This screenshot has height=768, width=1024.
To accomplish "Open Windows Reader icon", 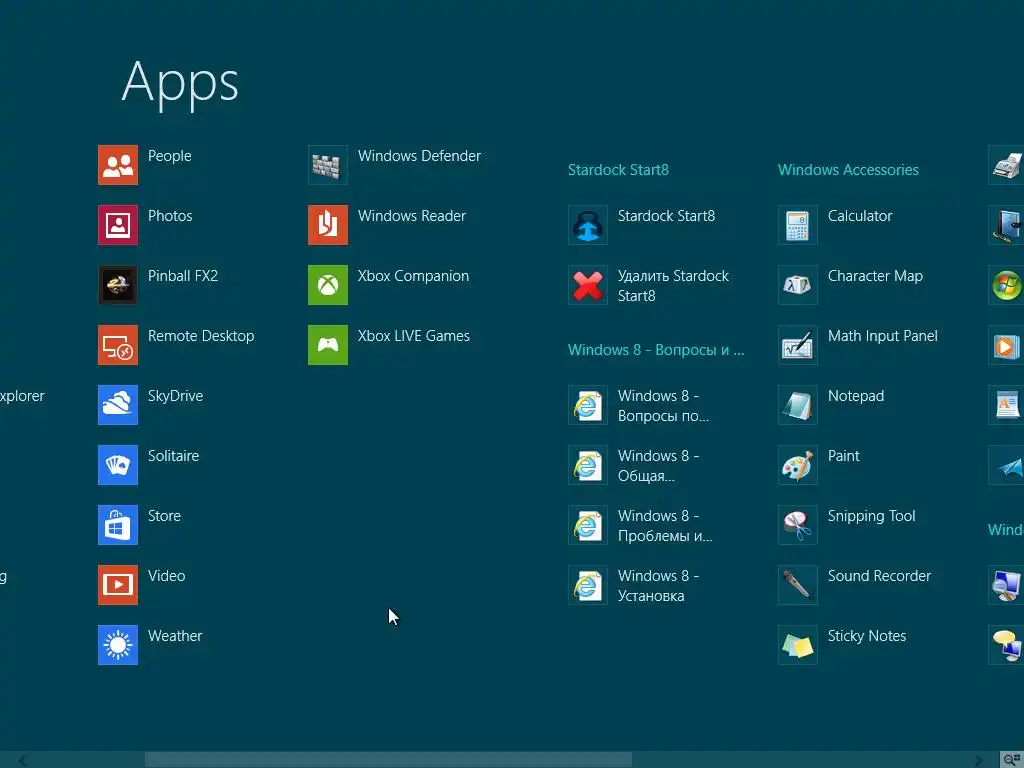I will 328,225.
